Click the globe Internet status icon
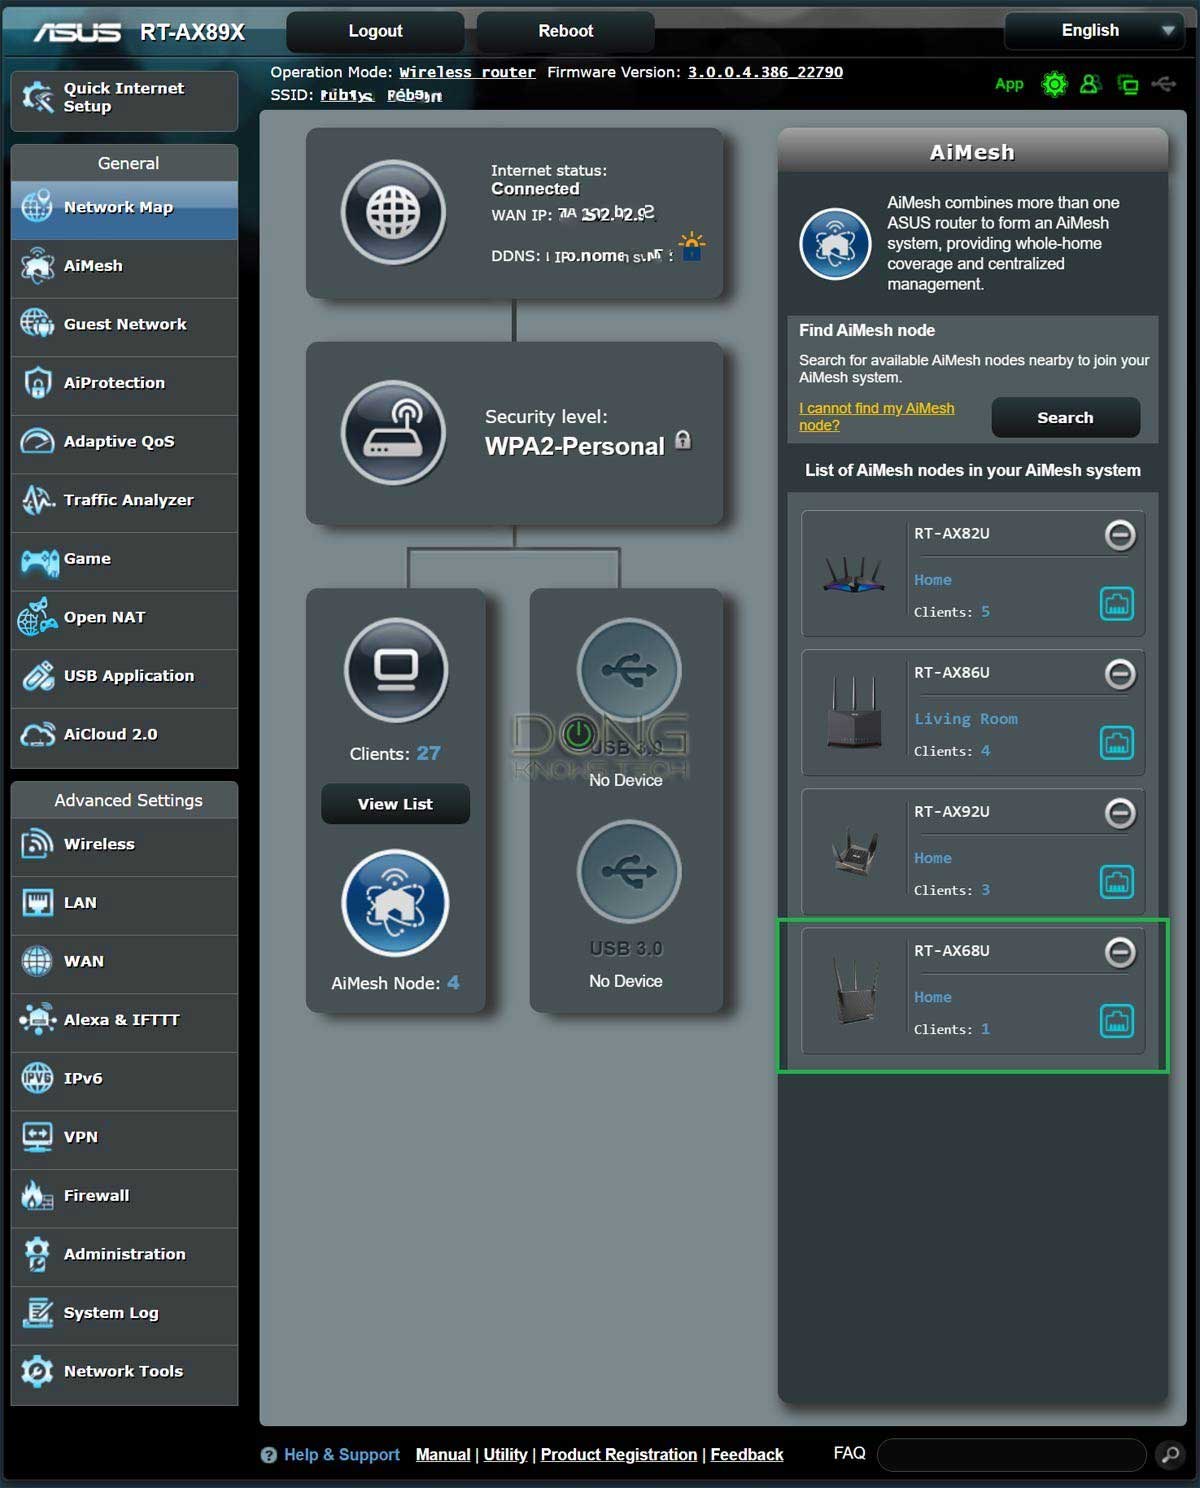Screen dimensions: 1200x1488 point(393,212)
